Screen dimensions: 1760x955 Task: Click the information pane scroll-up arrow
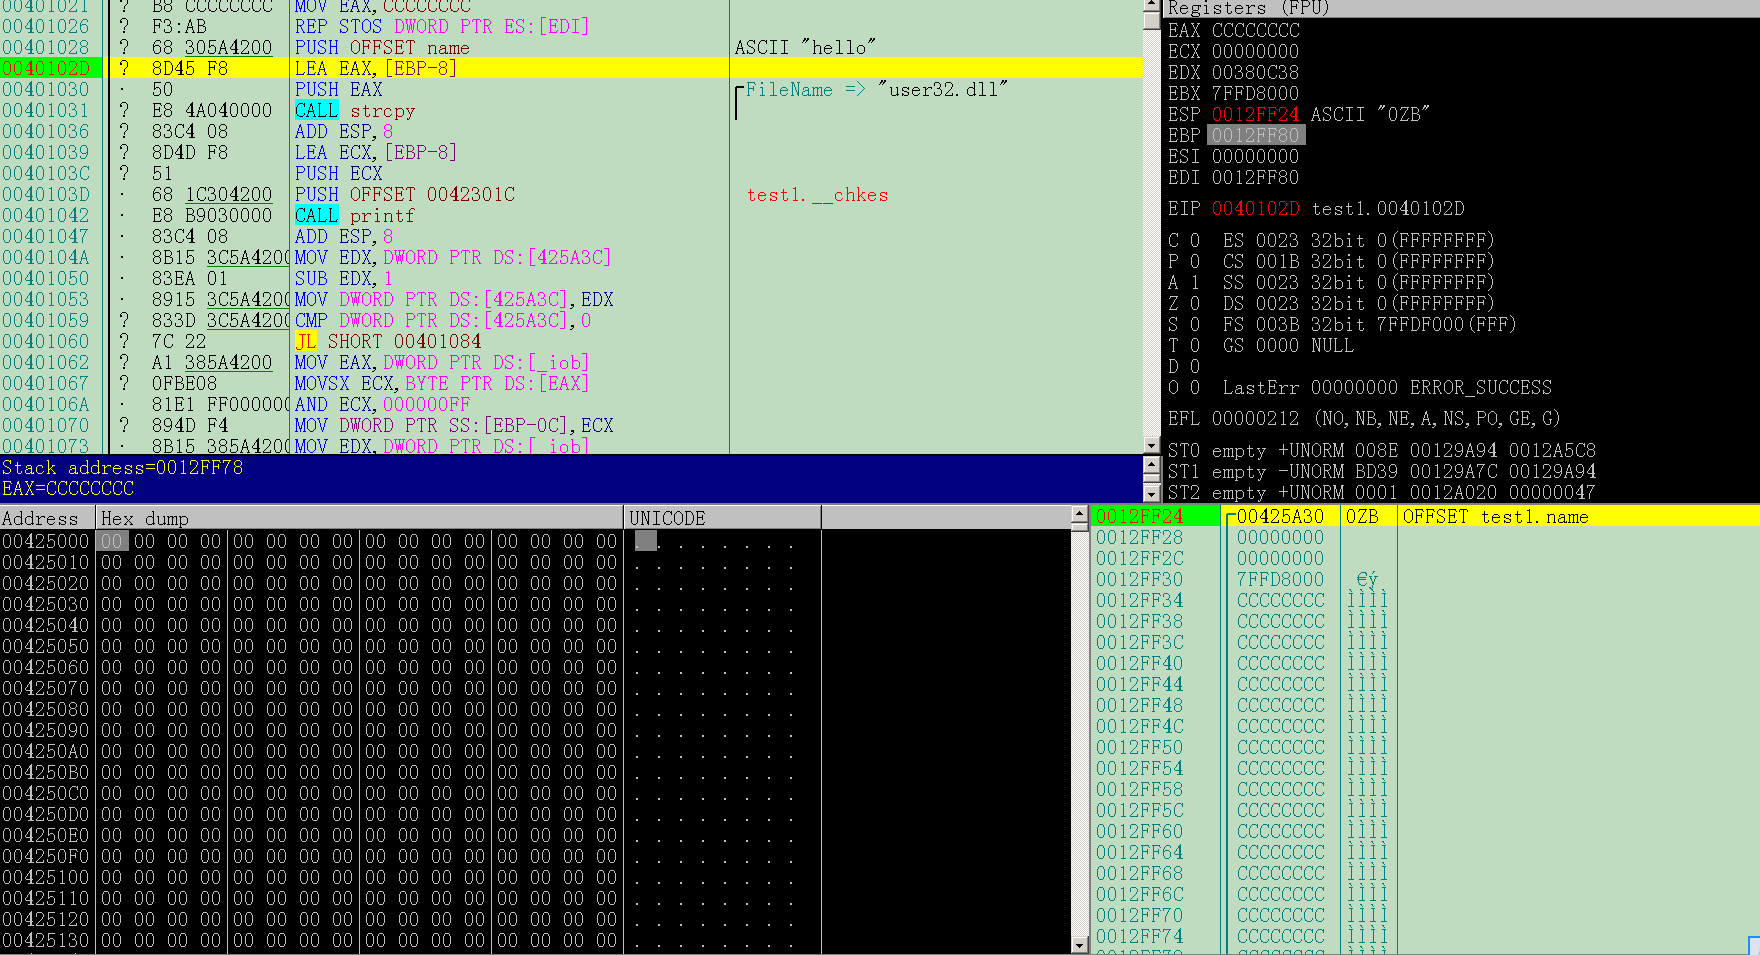(x=1151, y=465)
